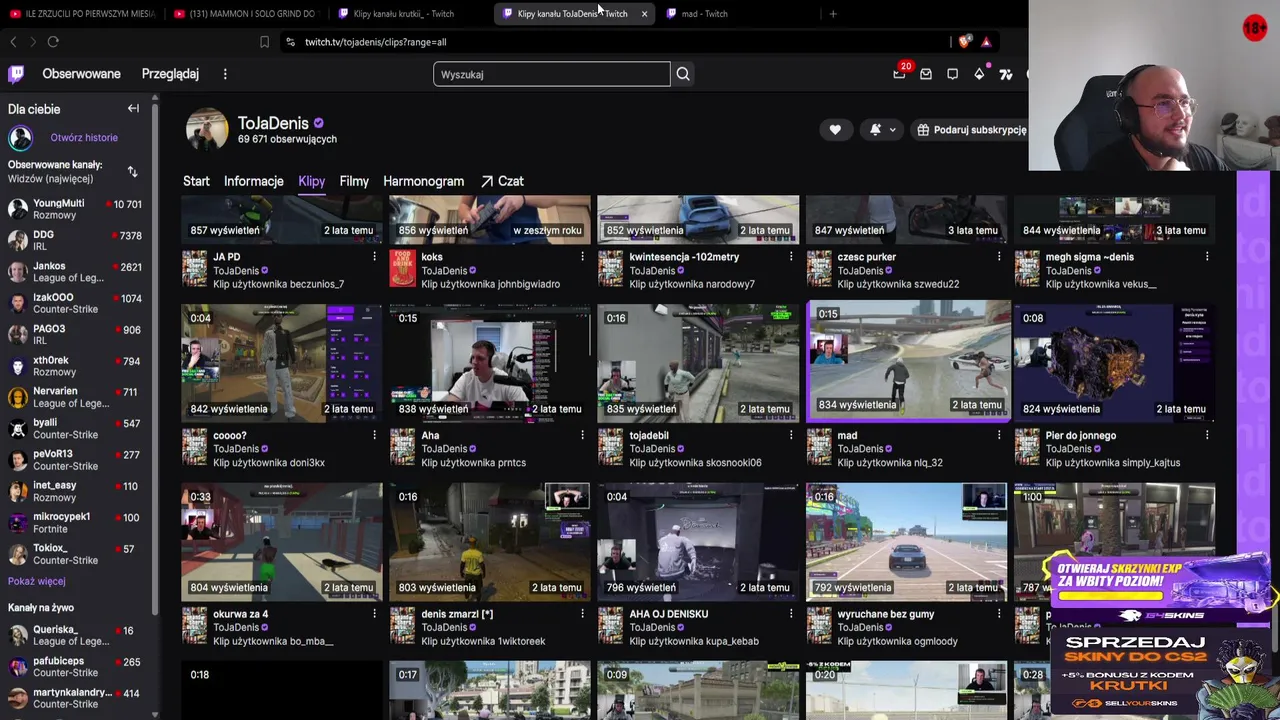
Task: Click Podaruj subskrypcję button
Action: [x=971, y=130]
